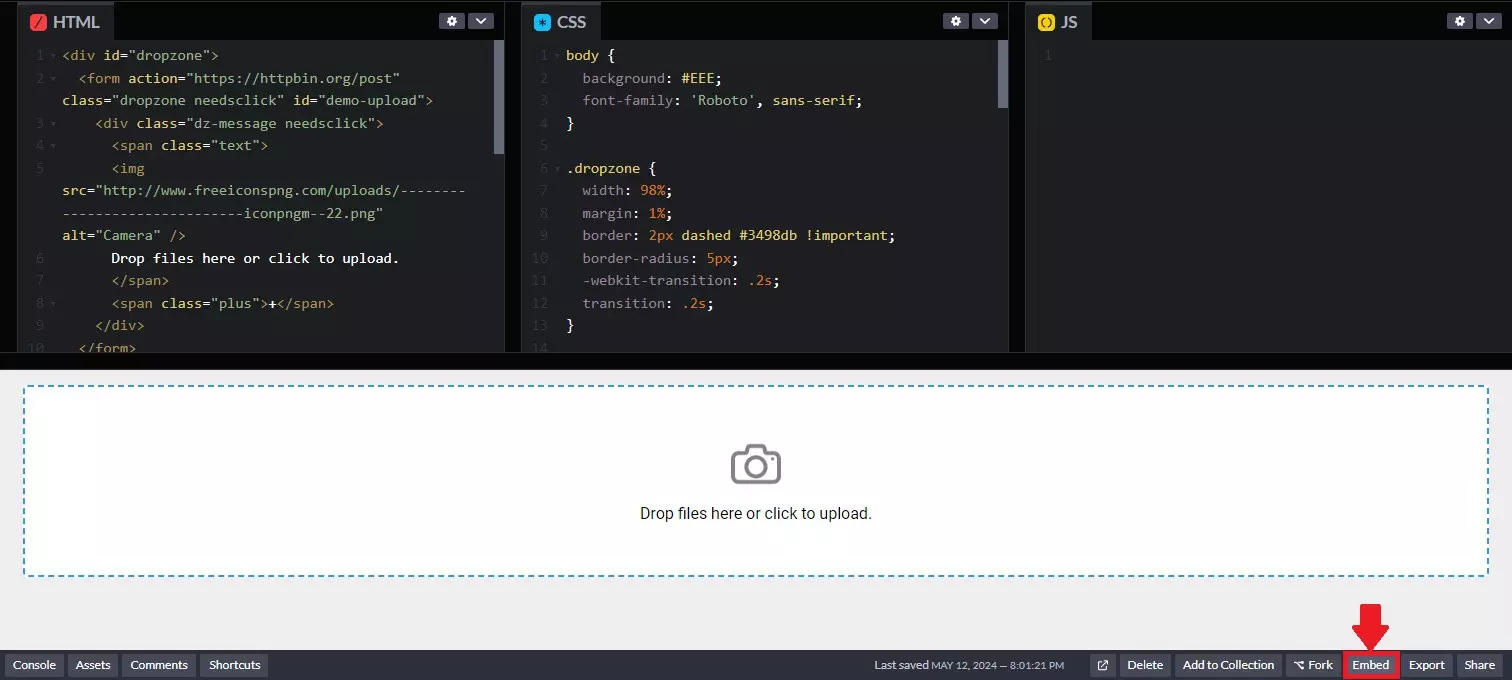Viewport: 1512px width, 680px height.
Task: Add the pen to a Collection
Action: pos(1228,664)
